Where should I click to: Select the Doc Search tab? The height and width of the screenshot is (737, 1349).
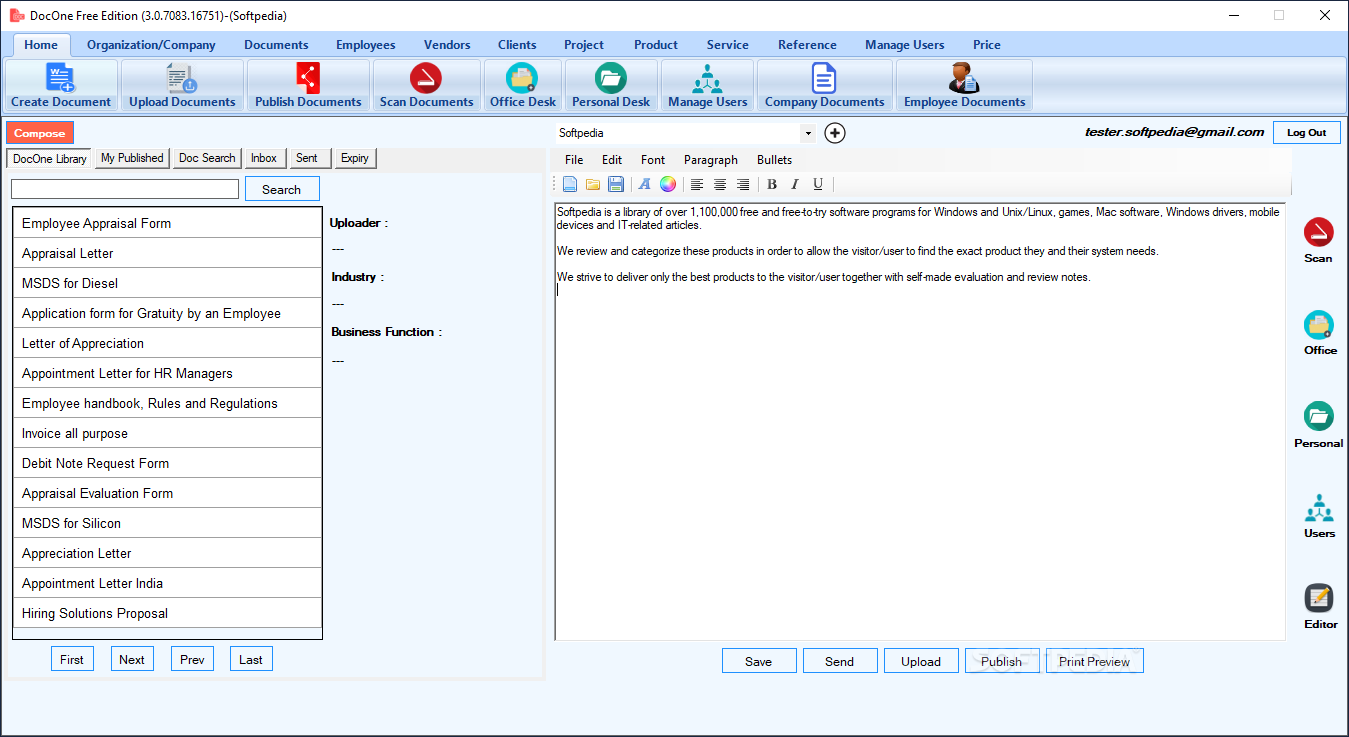pos(207,158)
